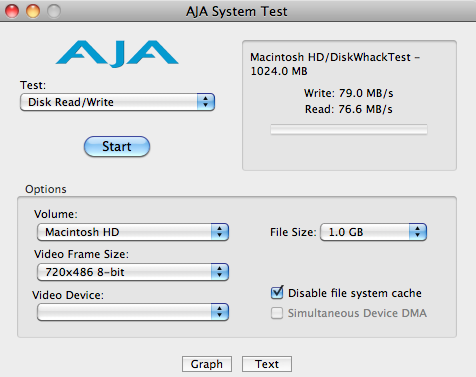The height and width of the screenshot is (377, 476).
Task: Click the Volume dropdown arrow icon
Action: pos(219,232)
